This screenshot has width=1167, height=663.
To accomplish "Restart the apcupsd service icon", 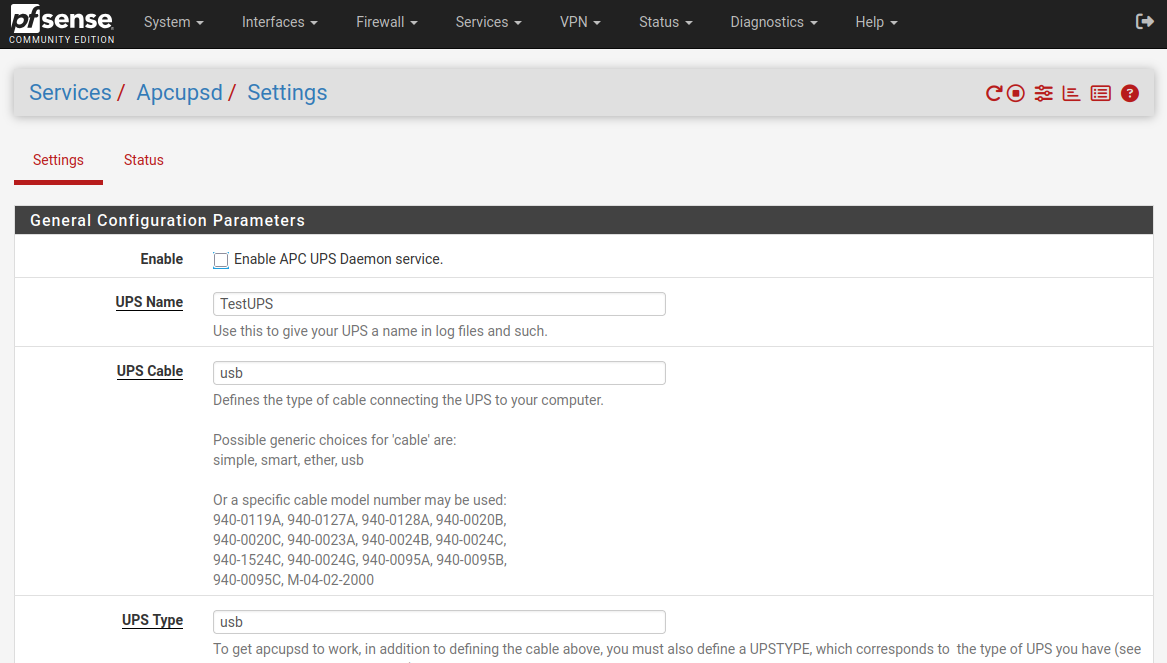I will pyautogui.click(x=994, y=93).
